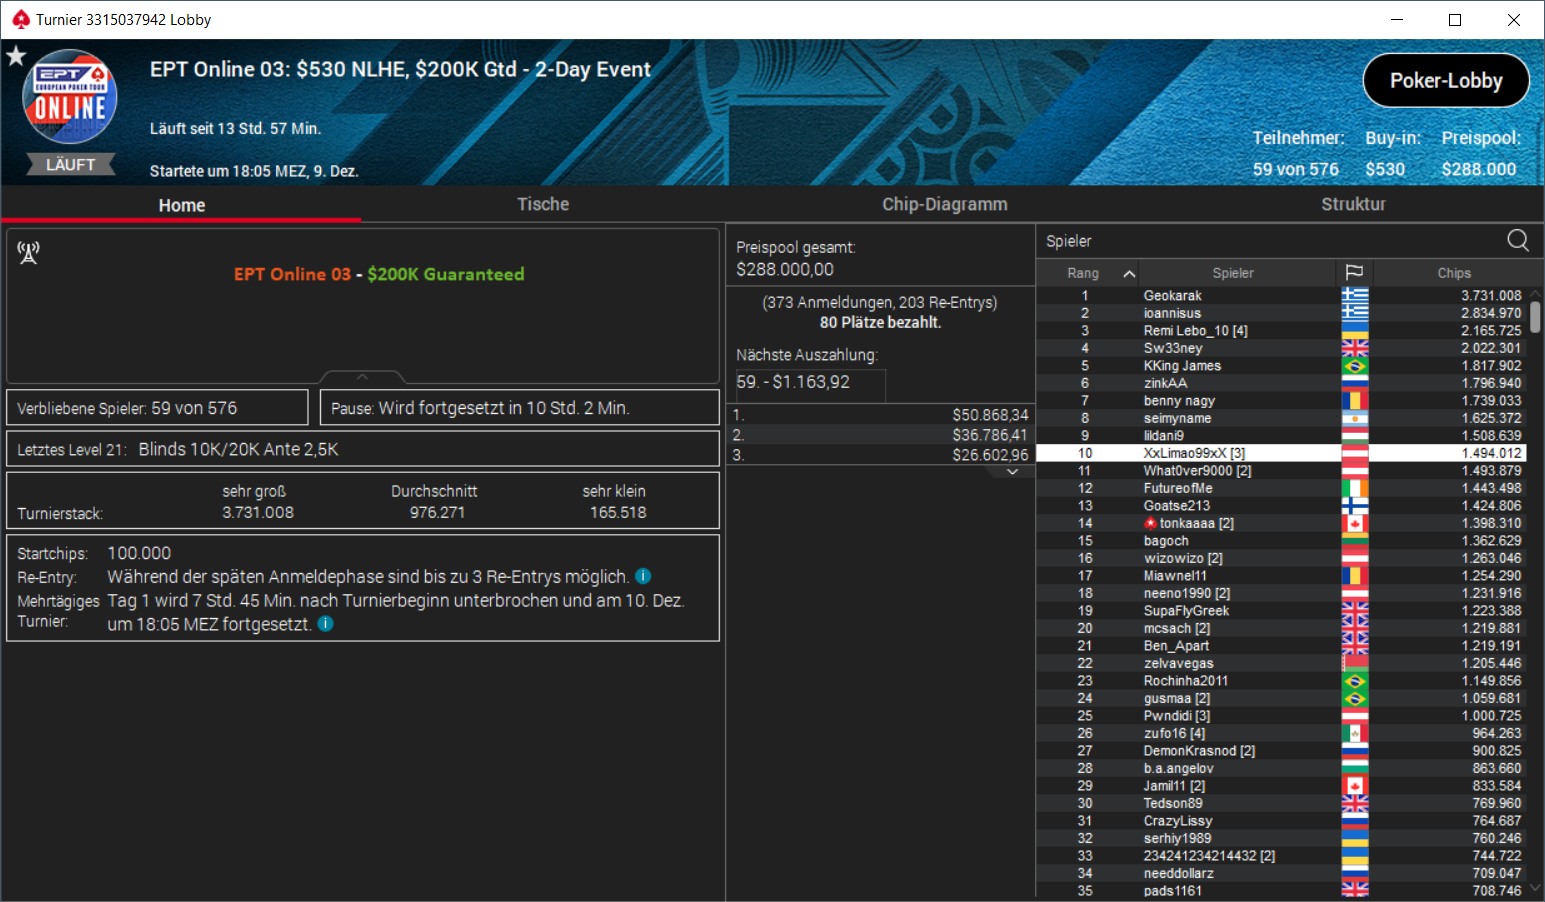
Task: Select player Pwndidi row
Action: (1282, 715)
